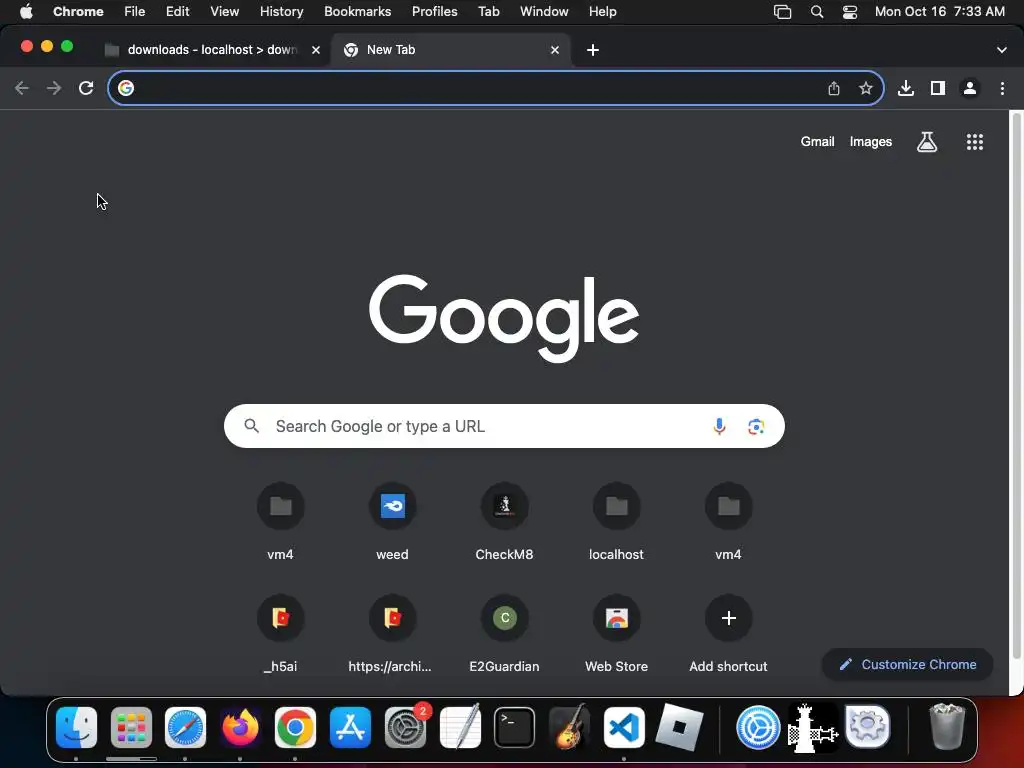1024x768 pixels.
Task: Click the forward navigation arrow
Action: point(54,88)
